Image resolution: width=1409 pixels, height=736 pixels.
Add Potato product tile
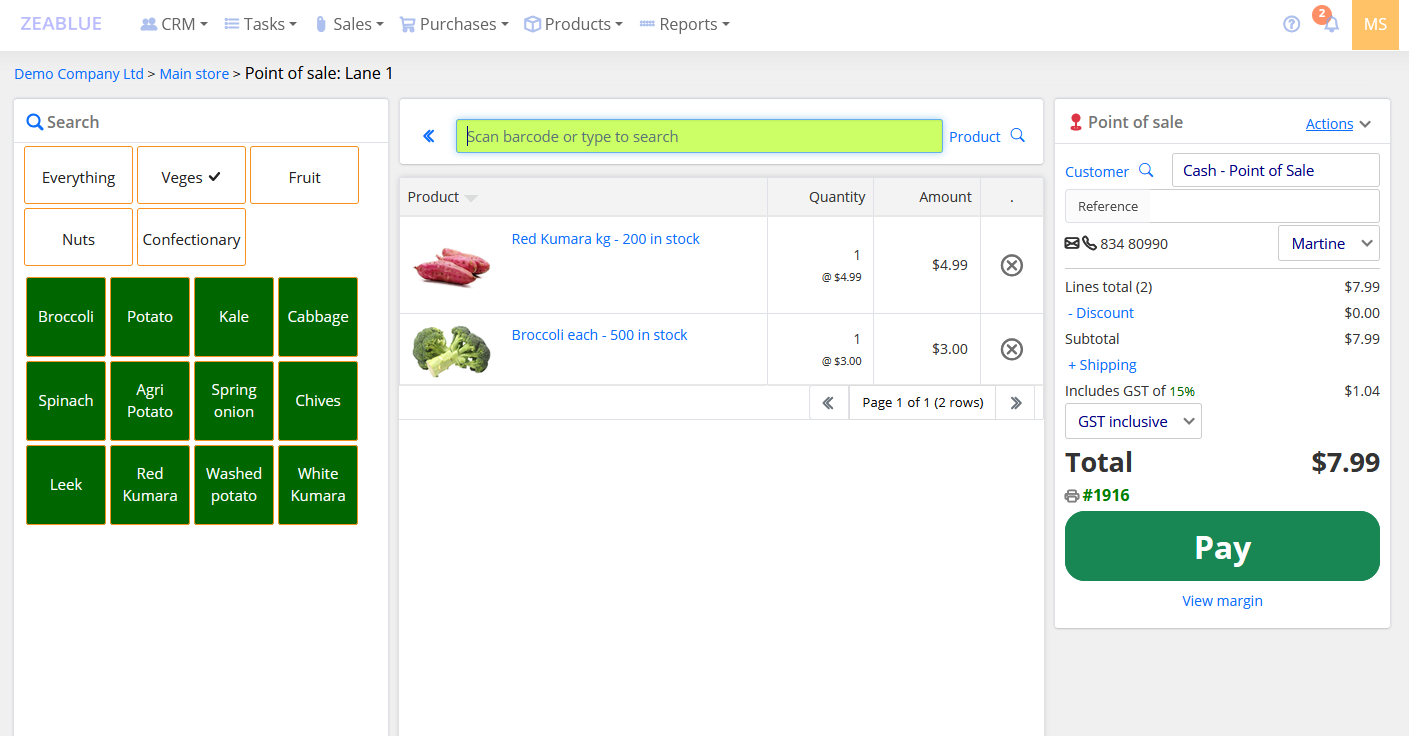pyautogui.click(x=150, y=317)
